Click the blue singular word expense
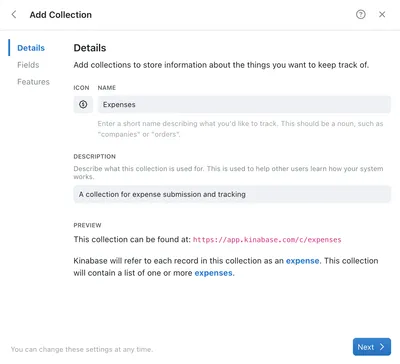 [x=302, y=261]
